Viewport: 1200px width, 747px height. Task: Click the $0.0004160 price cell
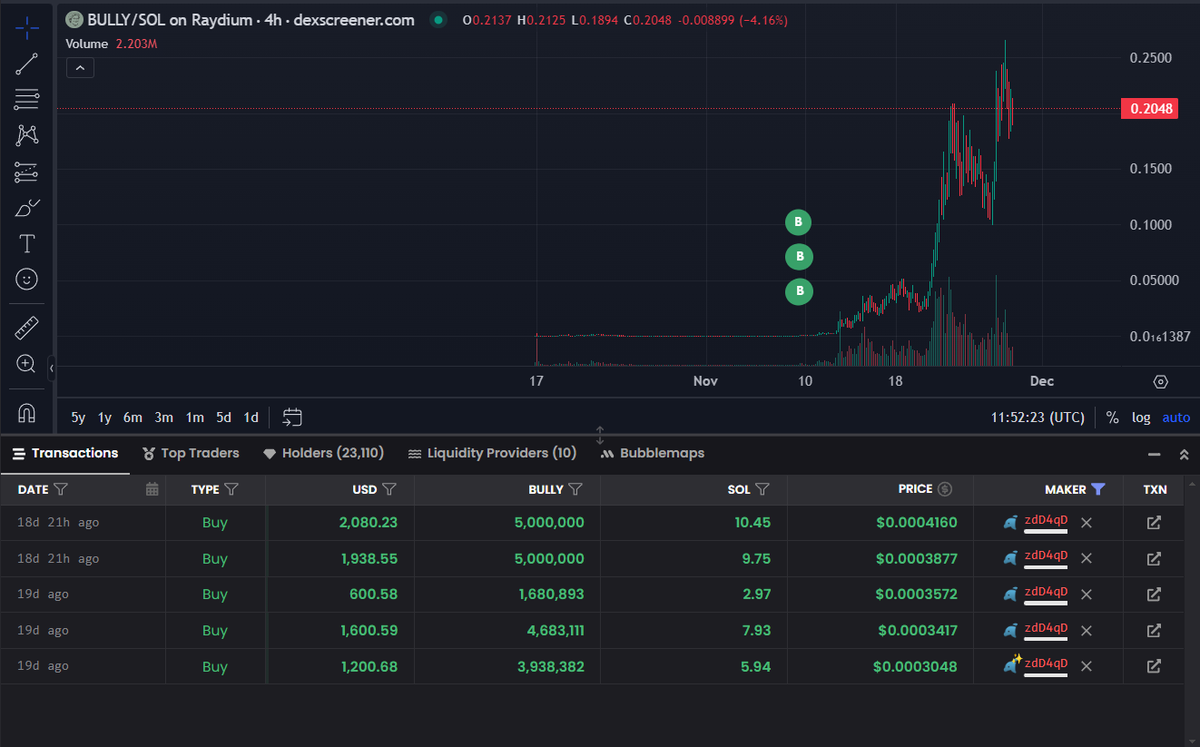(x=915, y=522)
